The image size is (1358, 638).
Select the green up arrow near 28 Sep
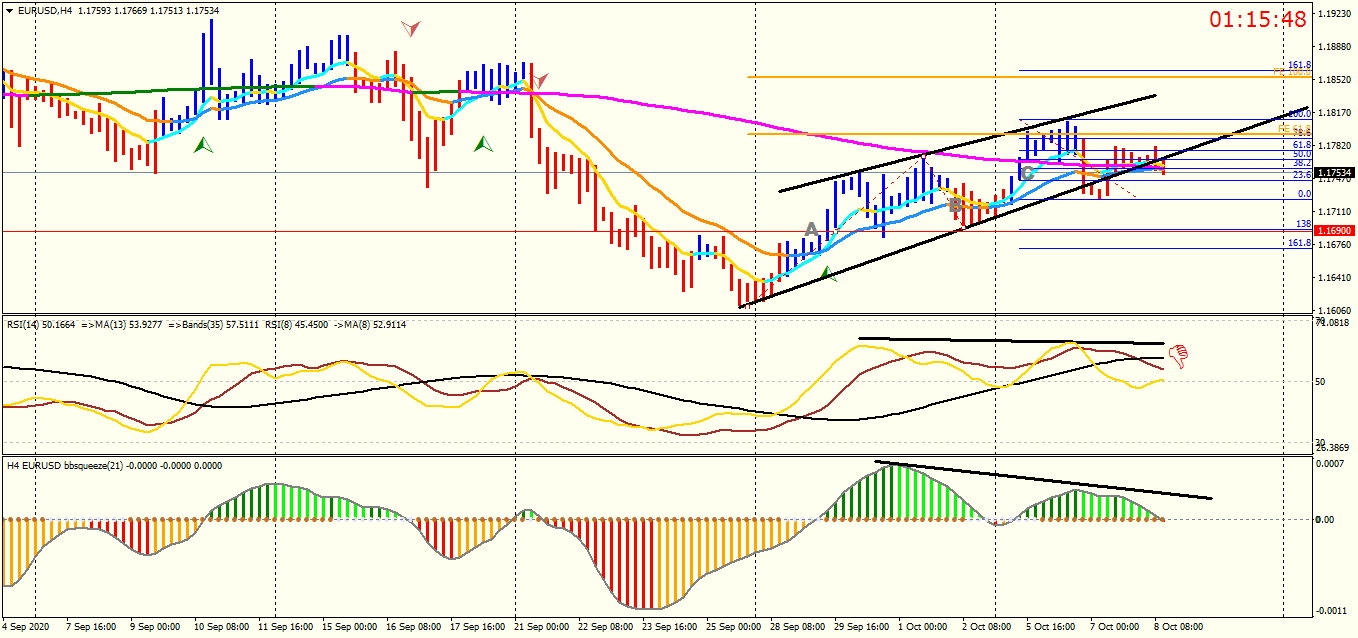[826, 272]
